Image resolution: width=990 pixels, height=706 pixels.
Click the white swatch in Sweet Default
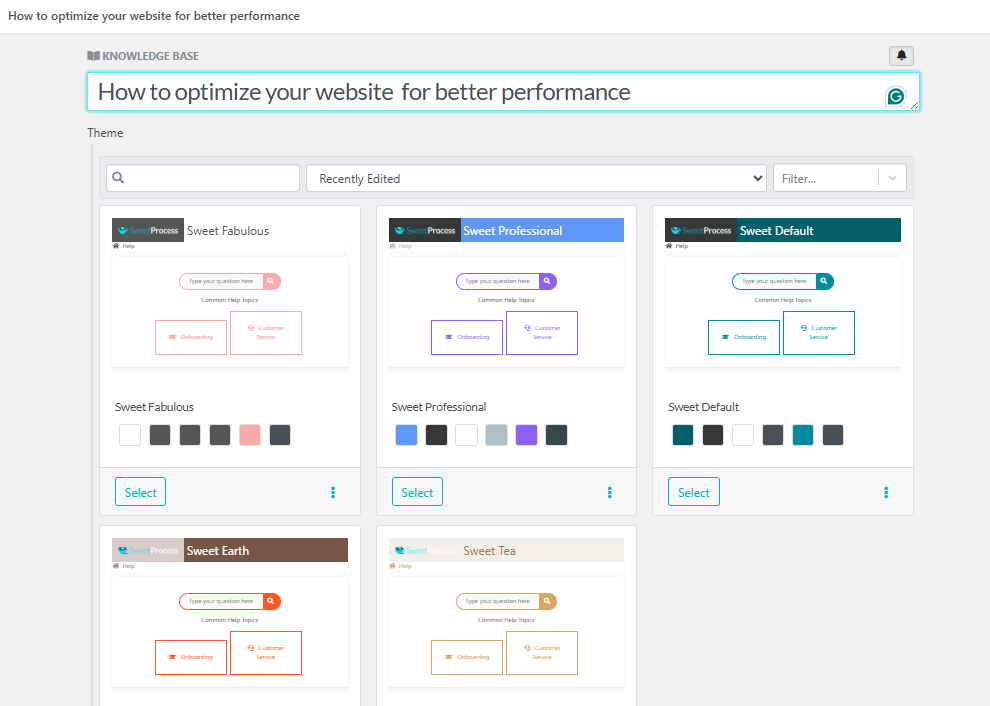[x=743, y=435]
